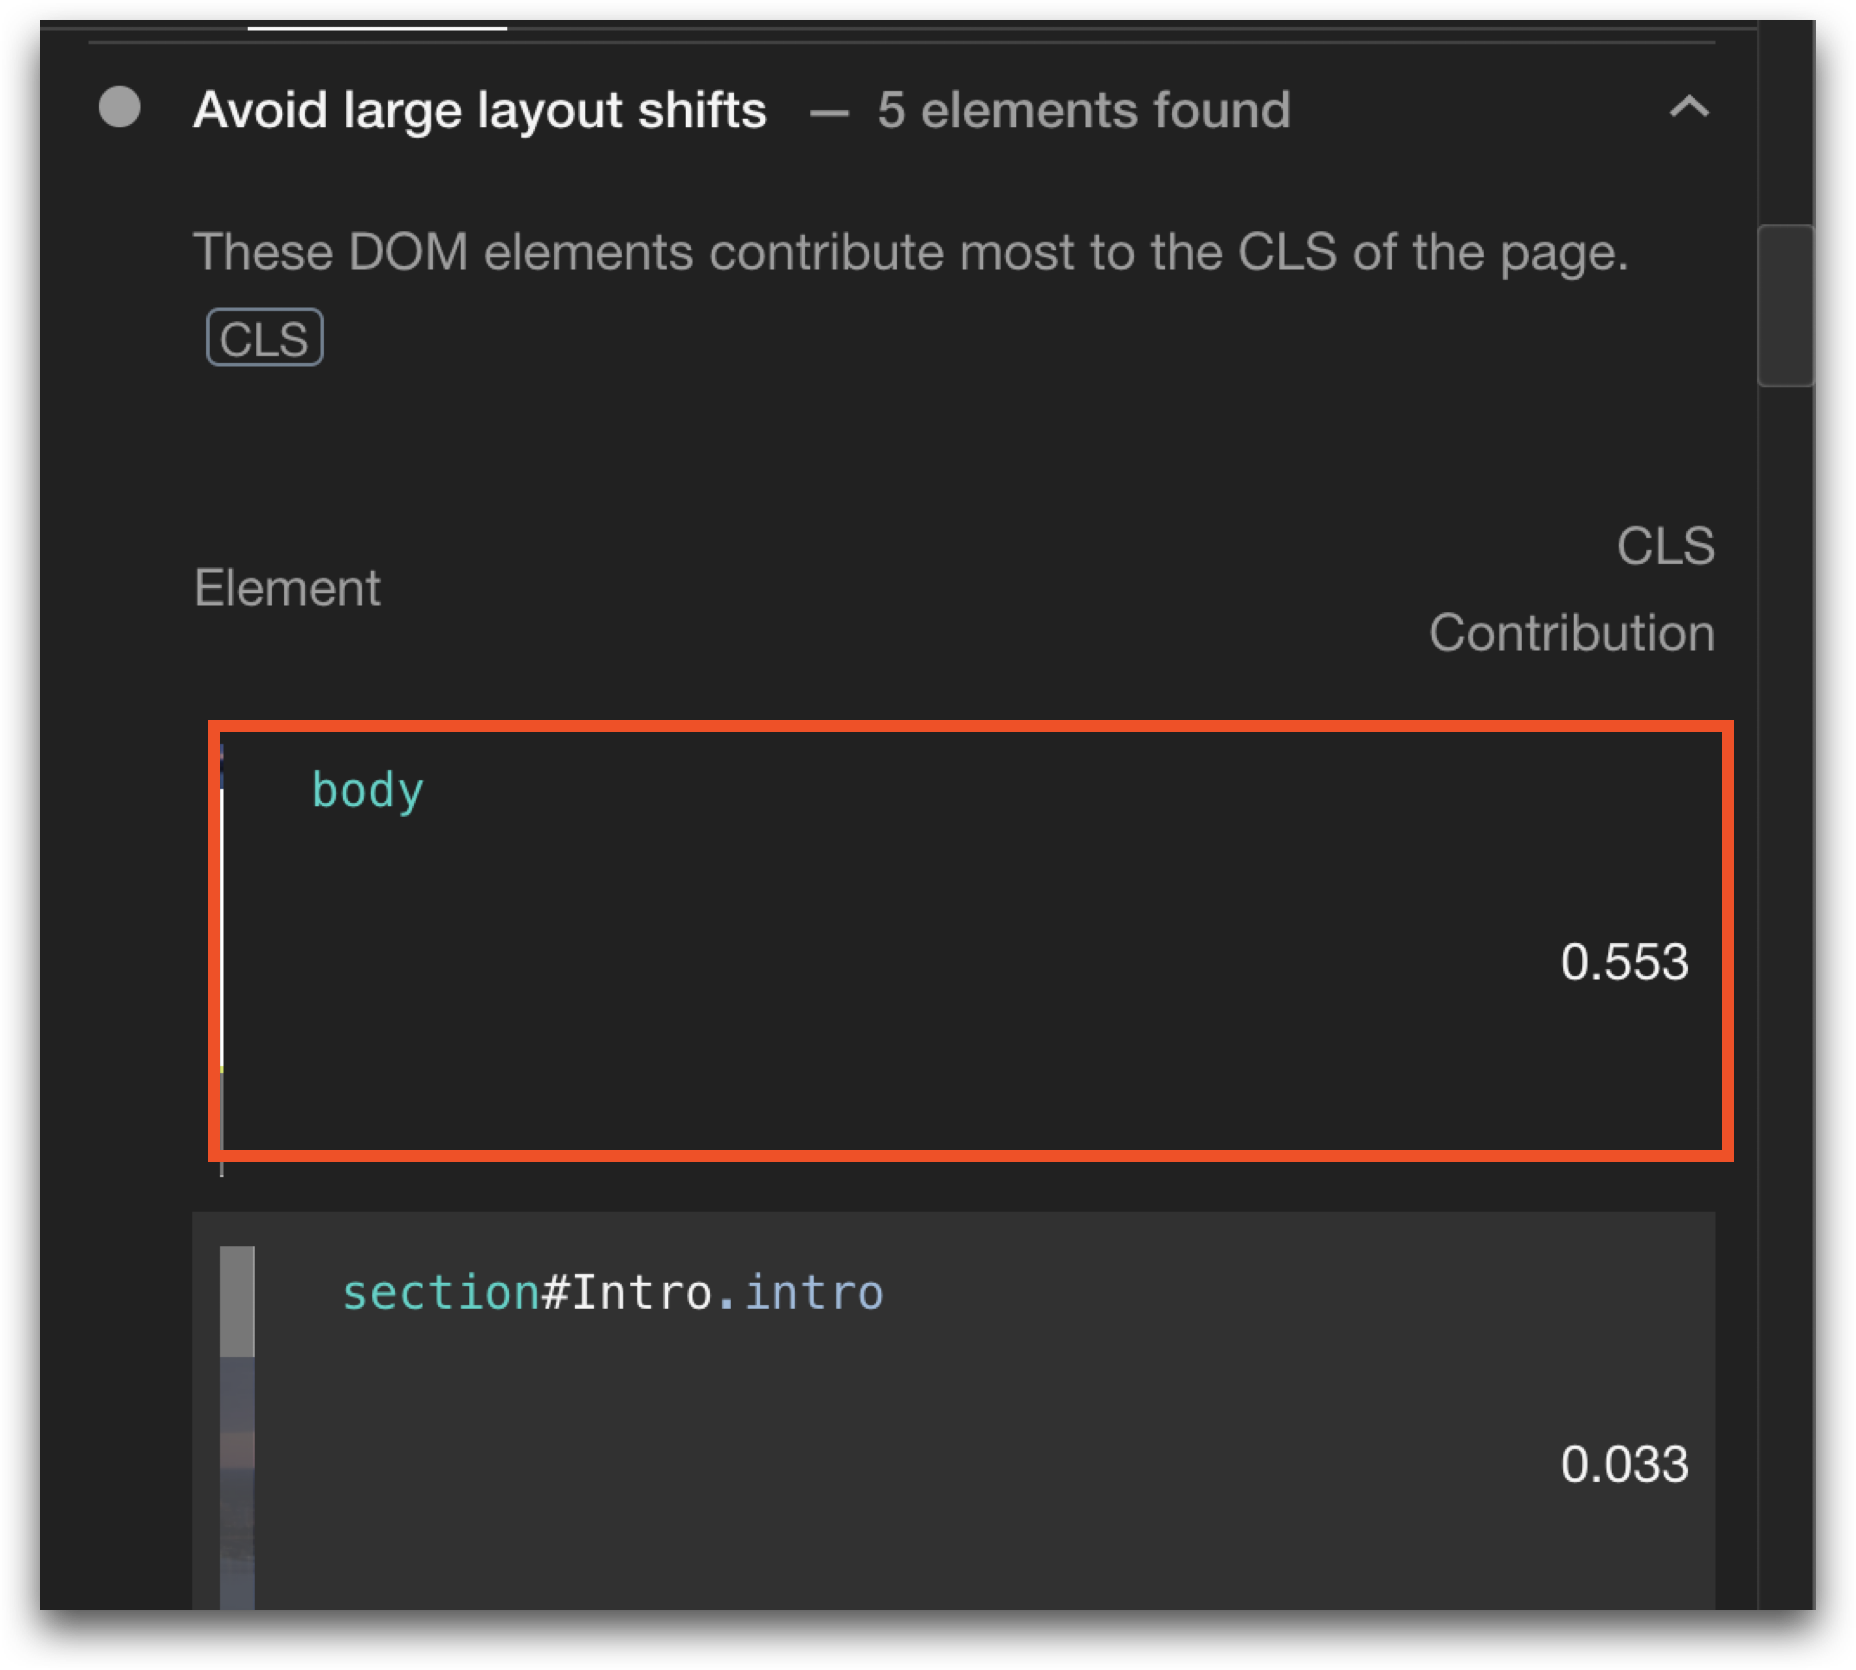Image resolution: width=1856 pixels, height=1670 pixels.
Task: Select the section#Intro.intro element label
Action: pyautogui.click(x=612, y=1292)
